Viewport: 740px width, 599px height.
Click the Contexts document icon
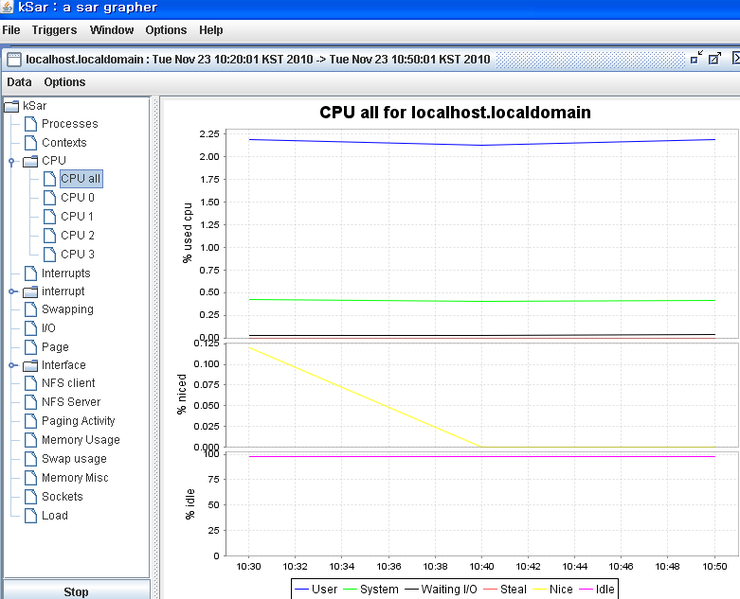click(31, 143)
